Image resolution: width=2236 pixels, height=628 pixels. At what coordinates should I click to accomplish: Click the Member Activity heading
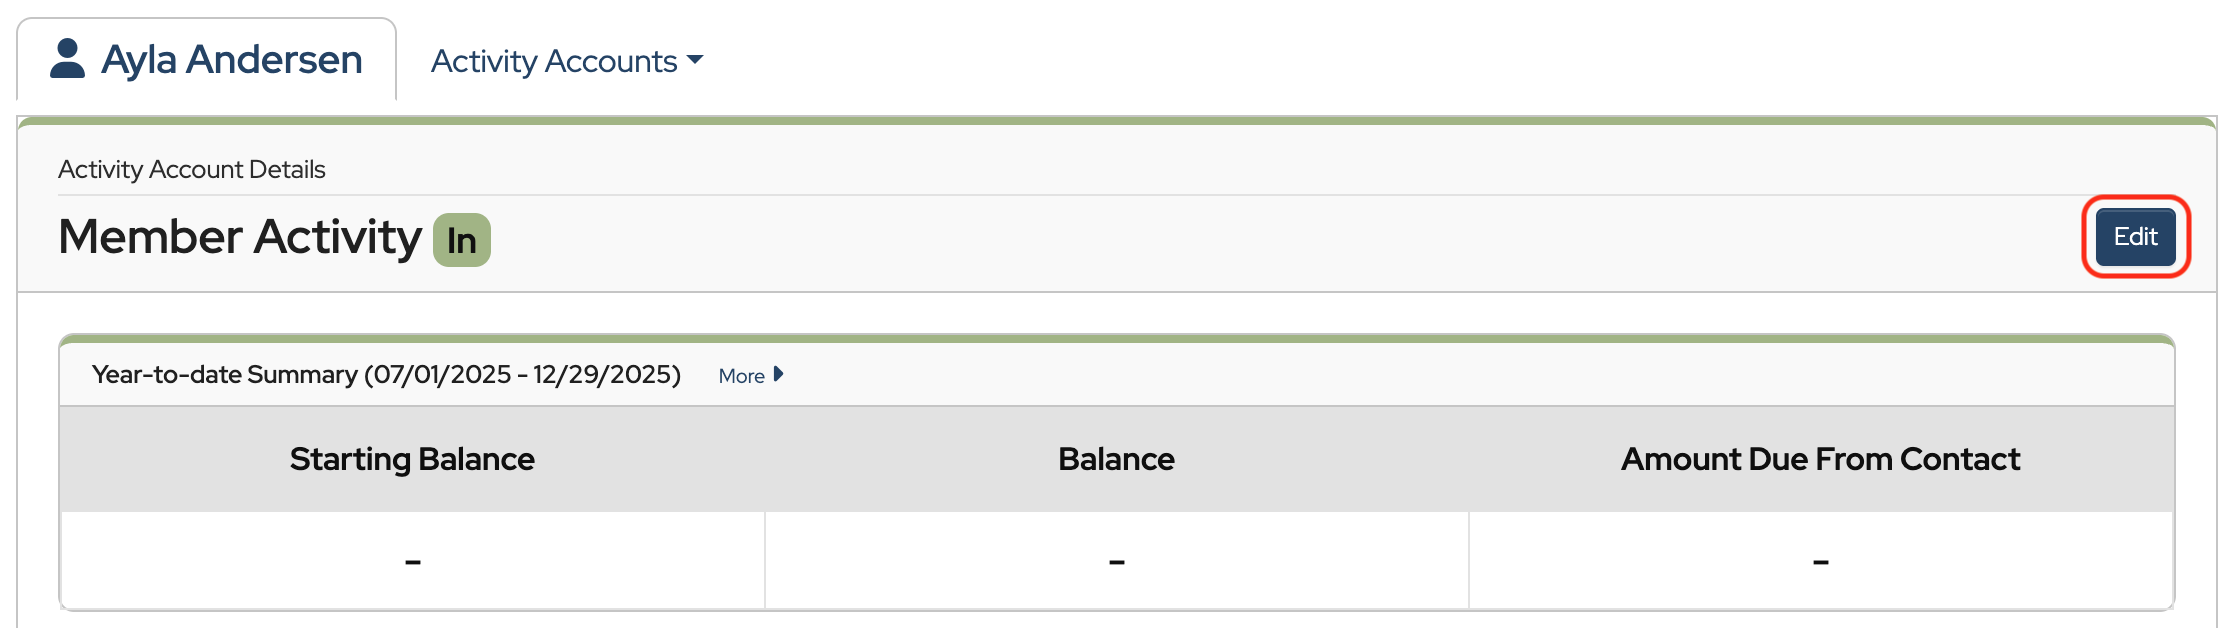point(240,237)
